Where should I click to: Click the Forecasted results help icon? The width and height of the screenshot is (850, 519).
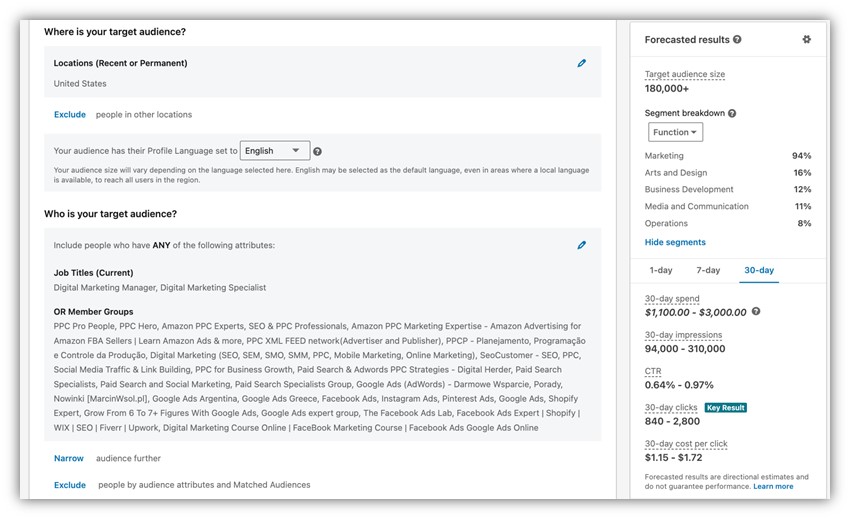737,40
